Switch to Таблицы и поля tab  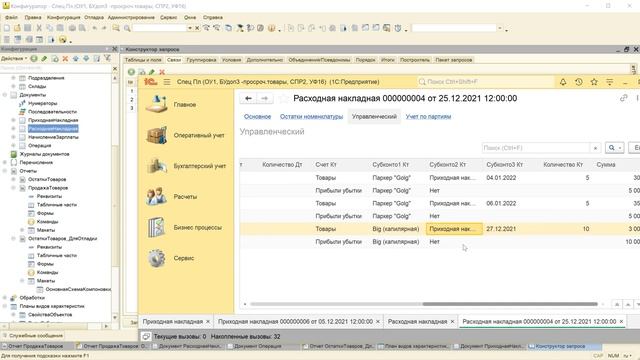pos(143,60)
